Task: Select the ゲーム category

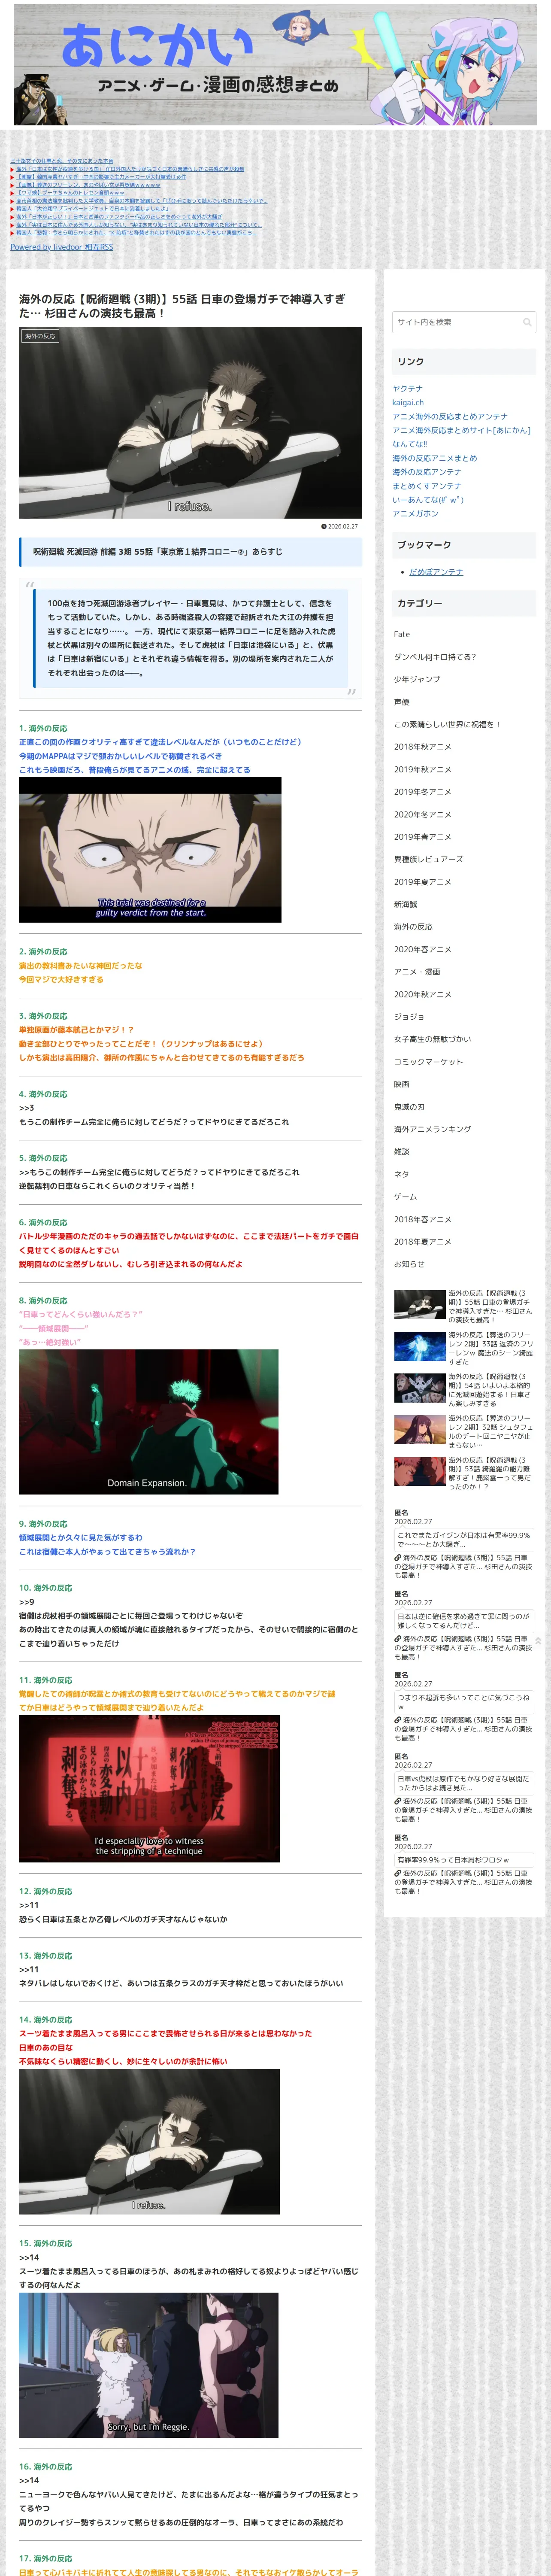Action: 405,1197
